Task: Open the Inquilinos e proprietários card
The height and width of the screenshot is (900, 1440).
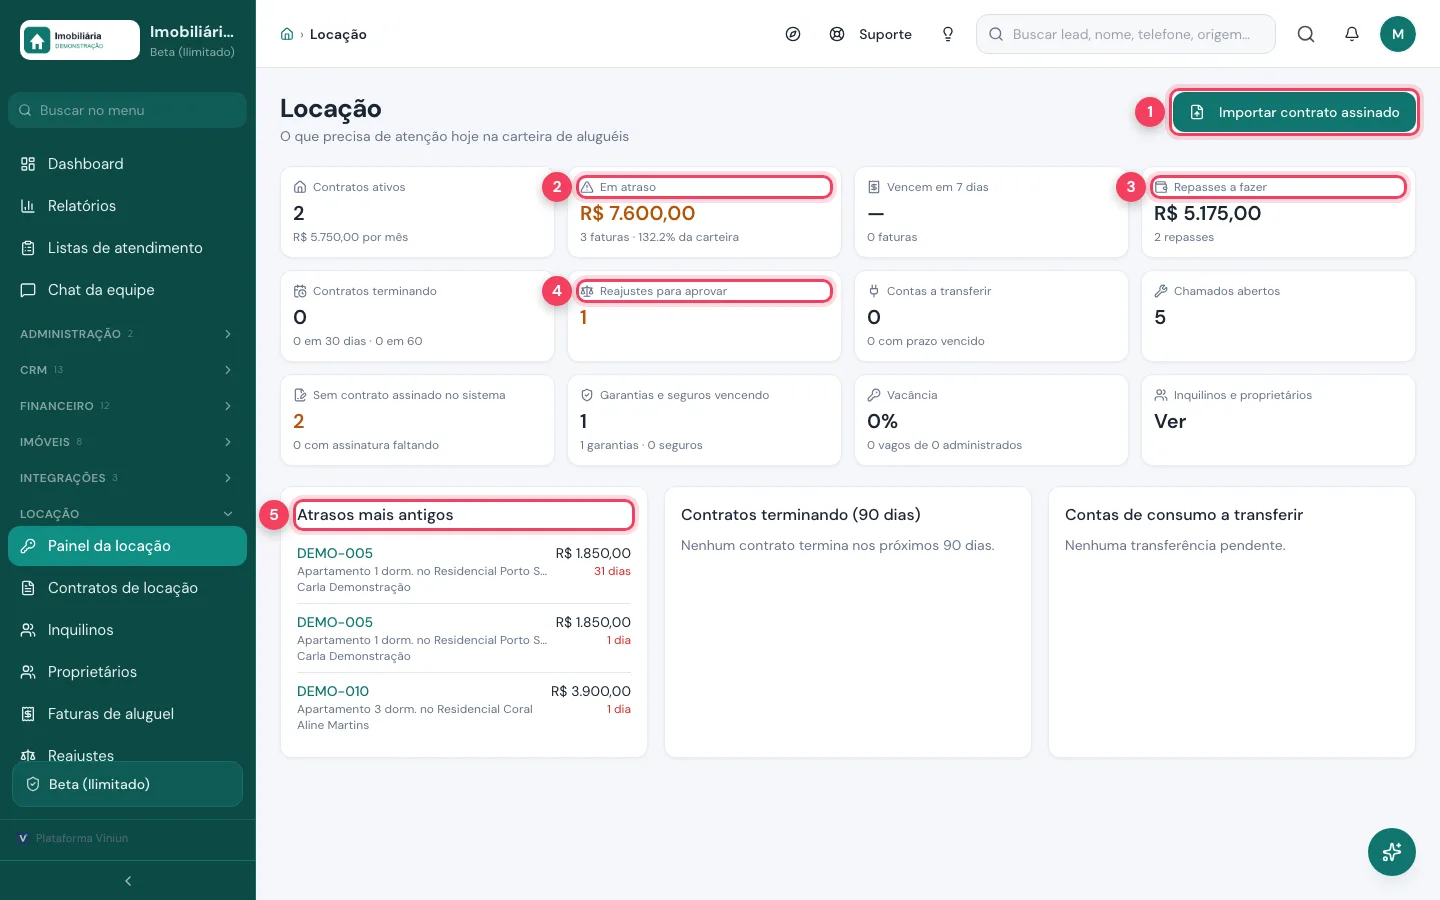Action: pyautogui.click(x=1278, y=420)
